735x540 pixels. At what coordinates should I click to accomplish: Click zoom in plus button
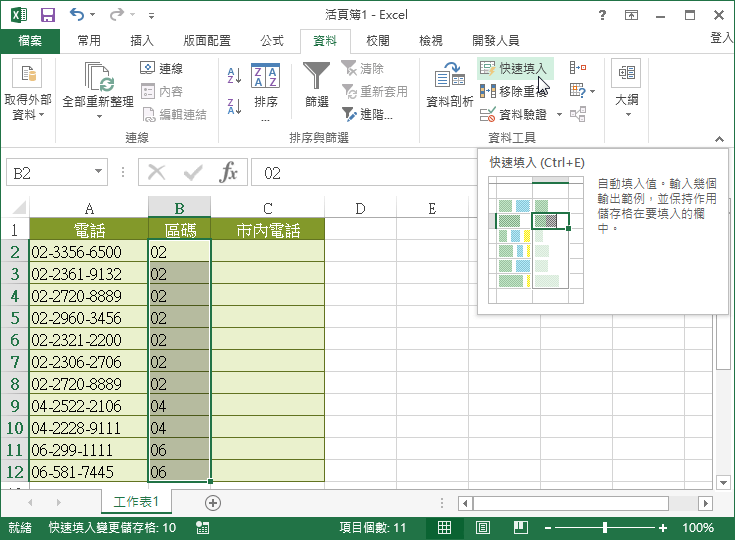point(663,528)
